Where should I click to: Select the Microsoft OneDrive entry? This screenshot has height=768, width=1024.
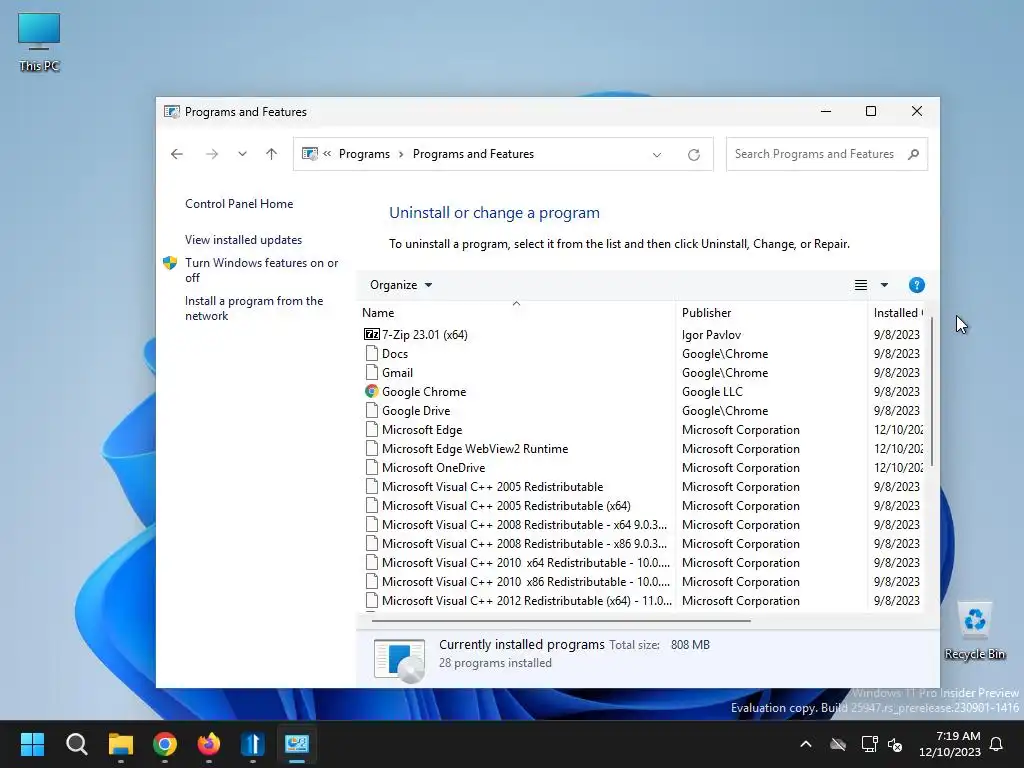(x=434, y=468)
